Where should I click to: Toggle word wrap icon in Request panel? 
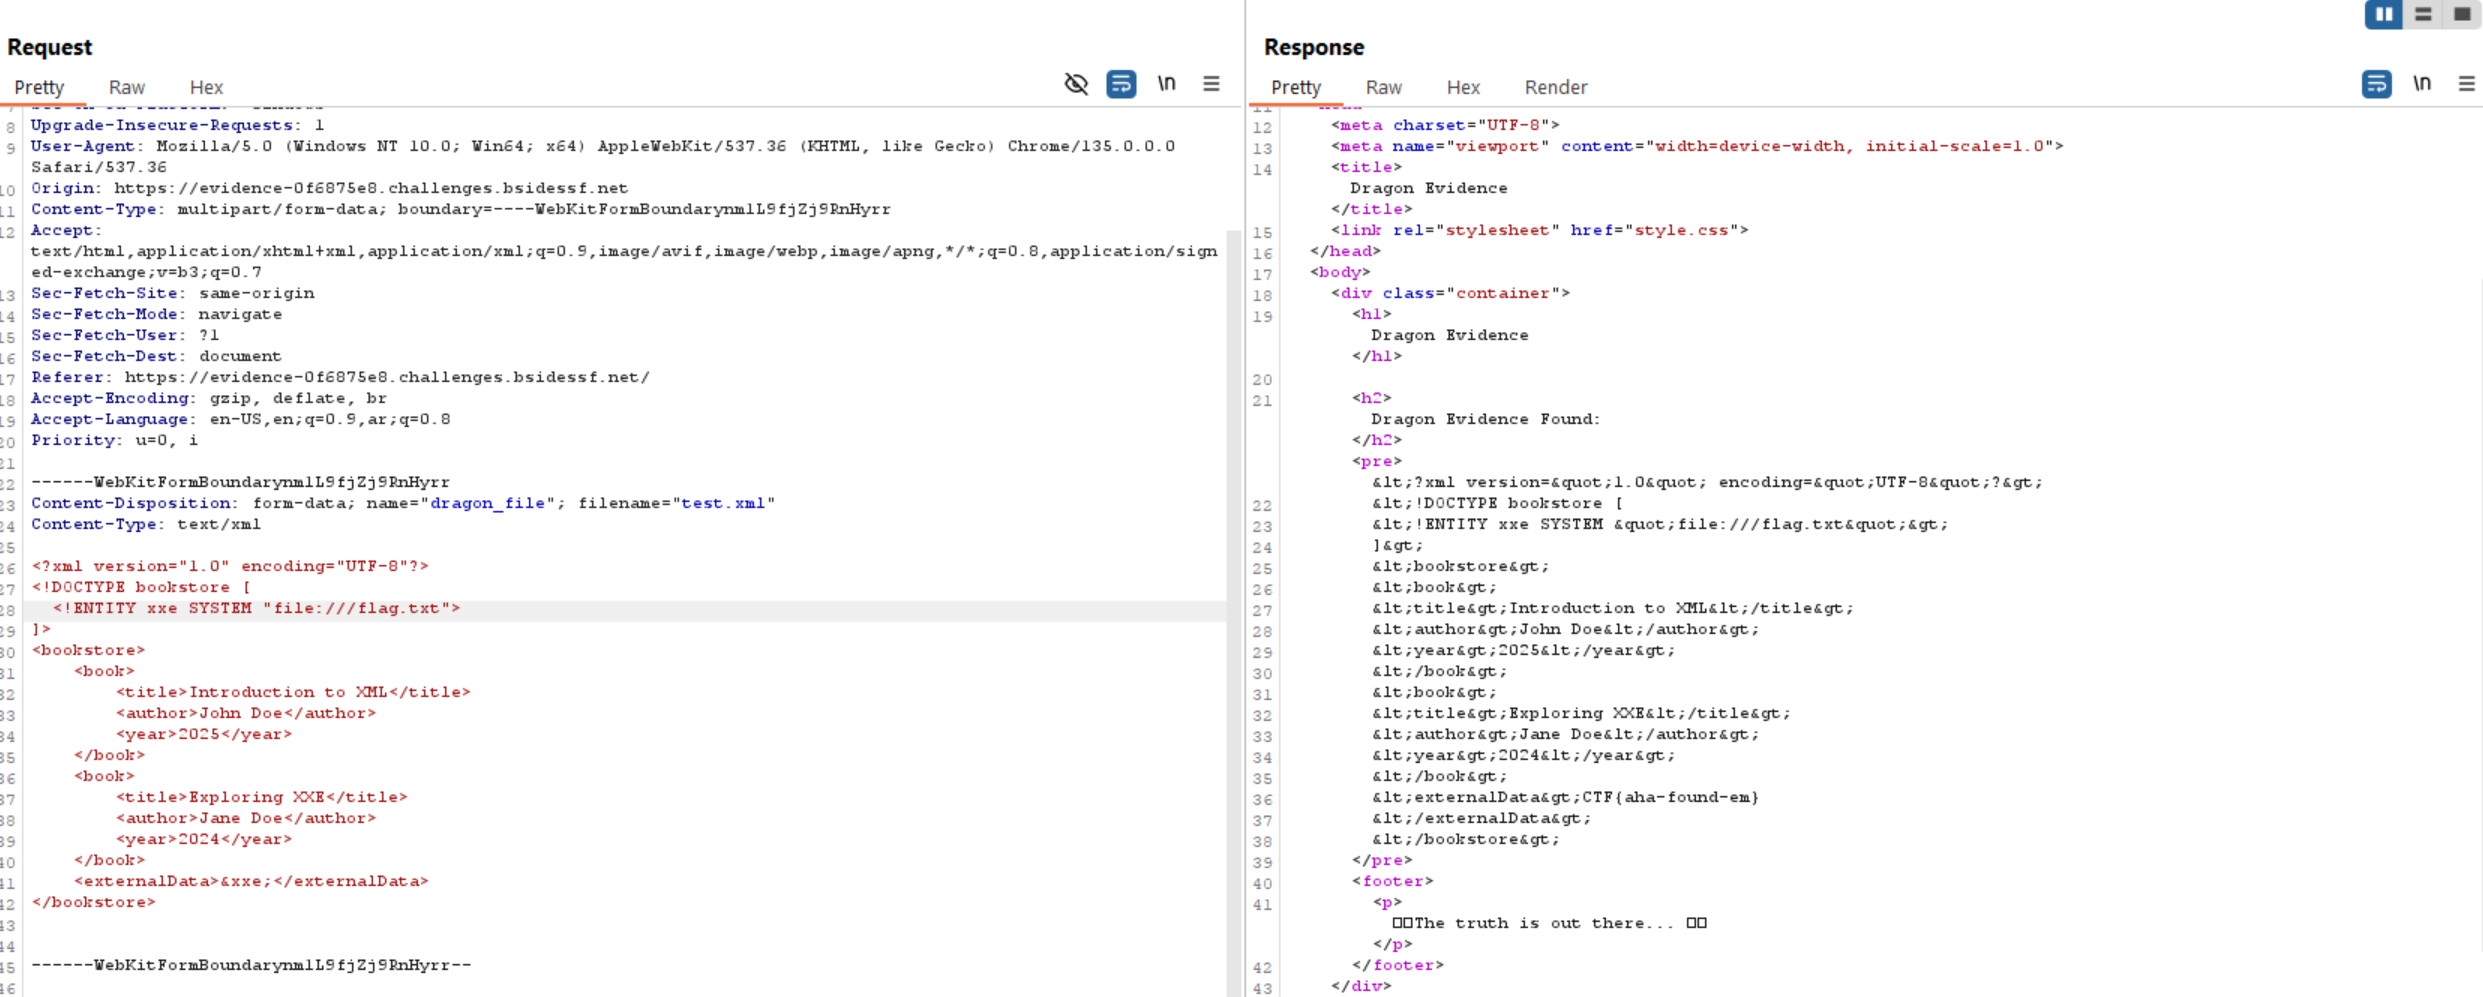pos(1121,84)
